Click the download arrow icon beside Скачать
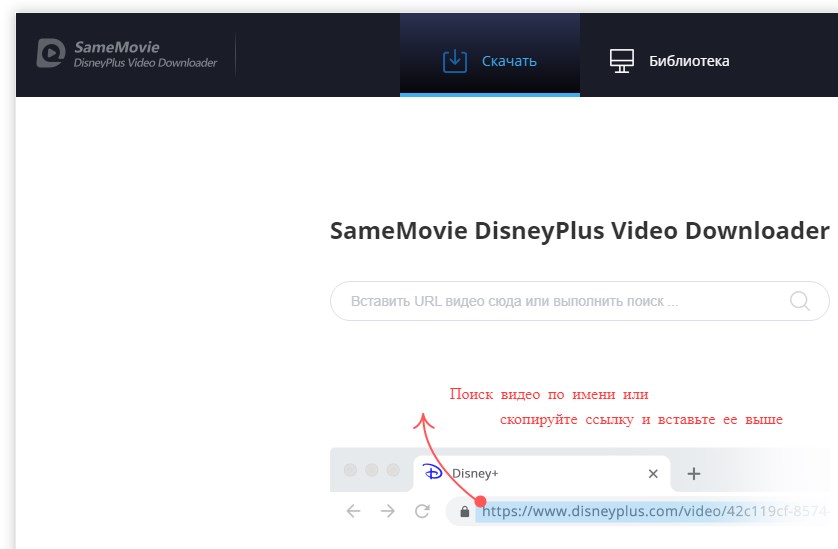 455,61
